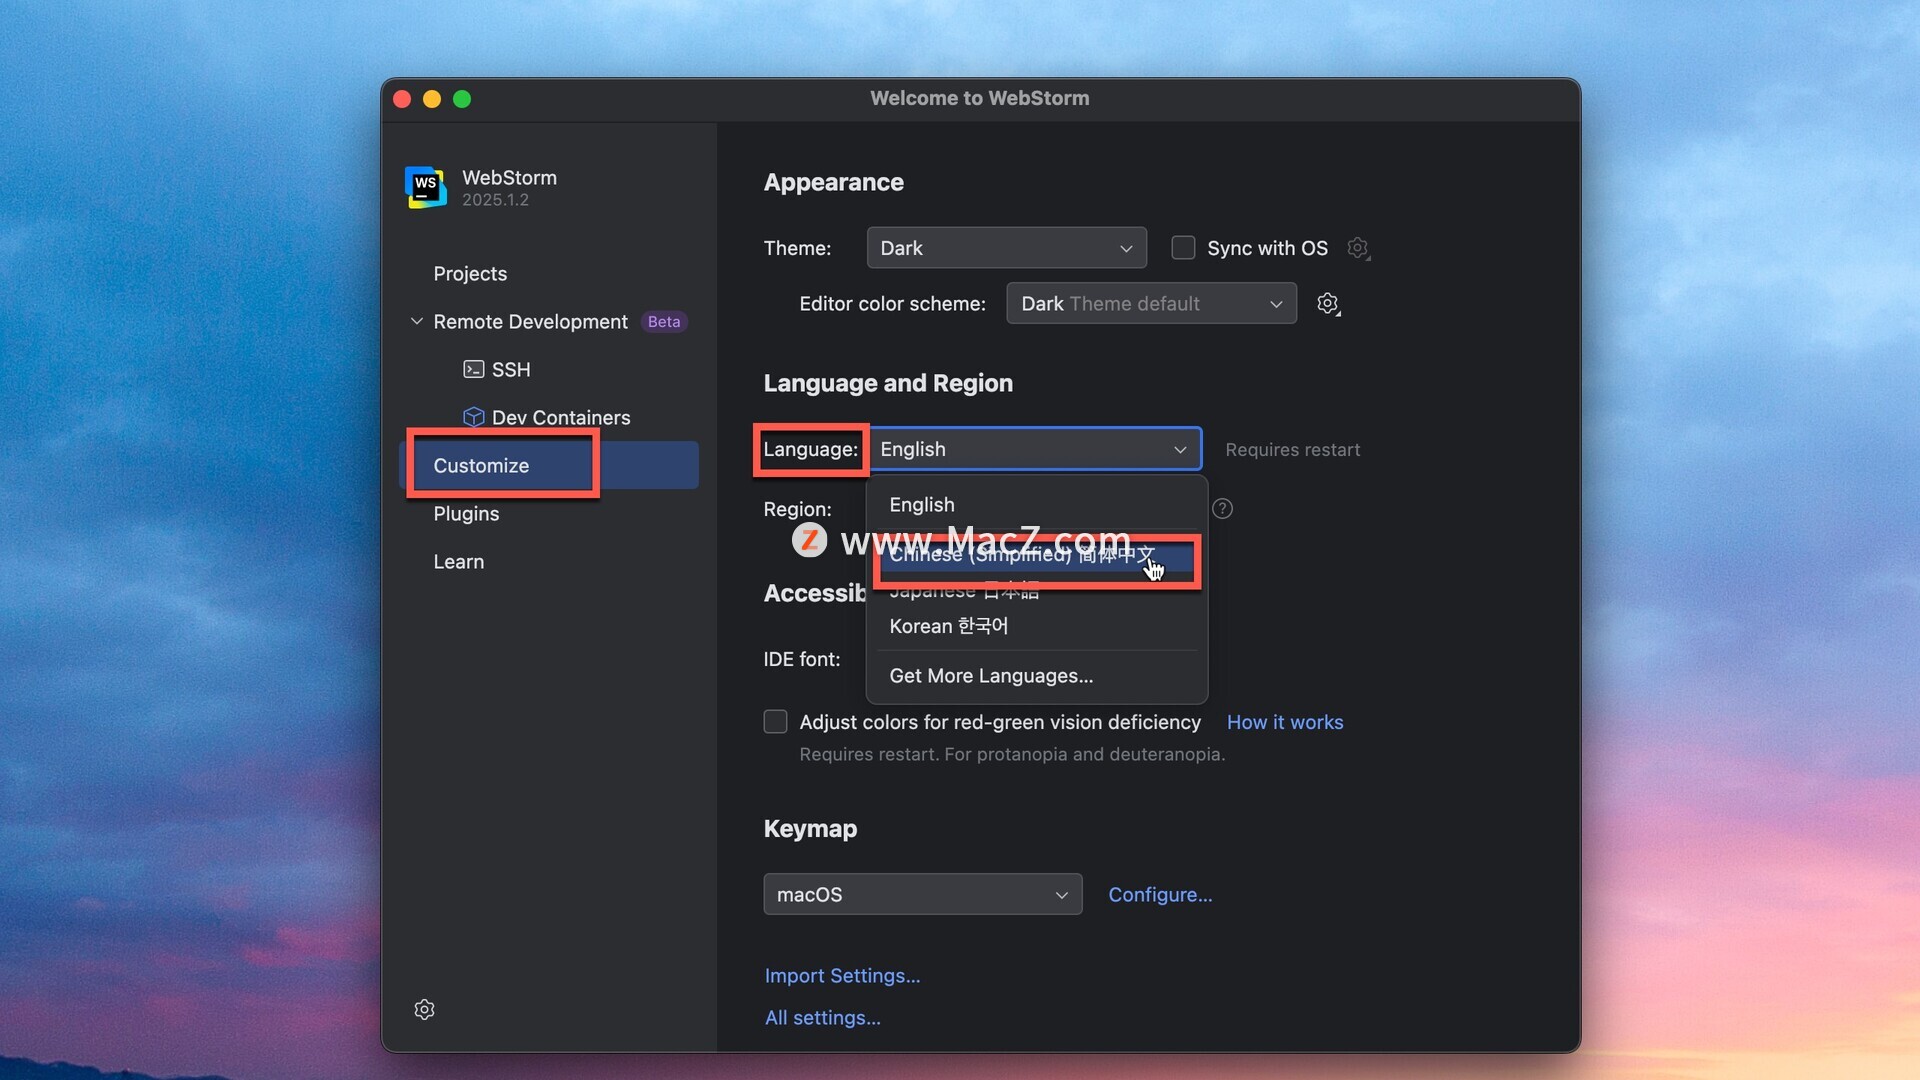
Task: Click the Language and Region heading
Action: [x=888, y=383]
